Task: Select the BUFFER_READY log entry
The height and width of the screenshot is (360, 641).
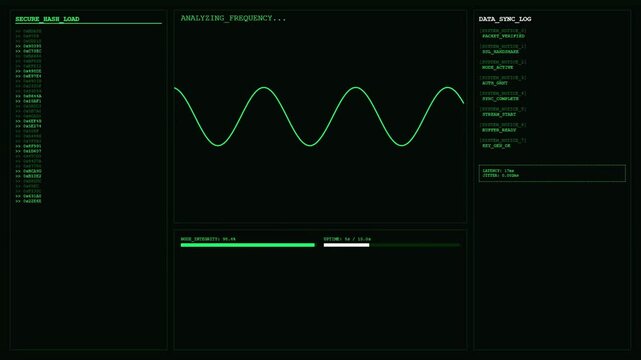Action: [x=499, y=130]
